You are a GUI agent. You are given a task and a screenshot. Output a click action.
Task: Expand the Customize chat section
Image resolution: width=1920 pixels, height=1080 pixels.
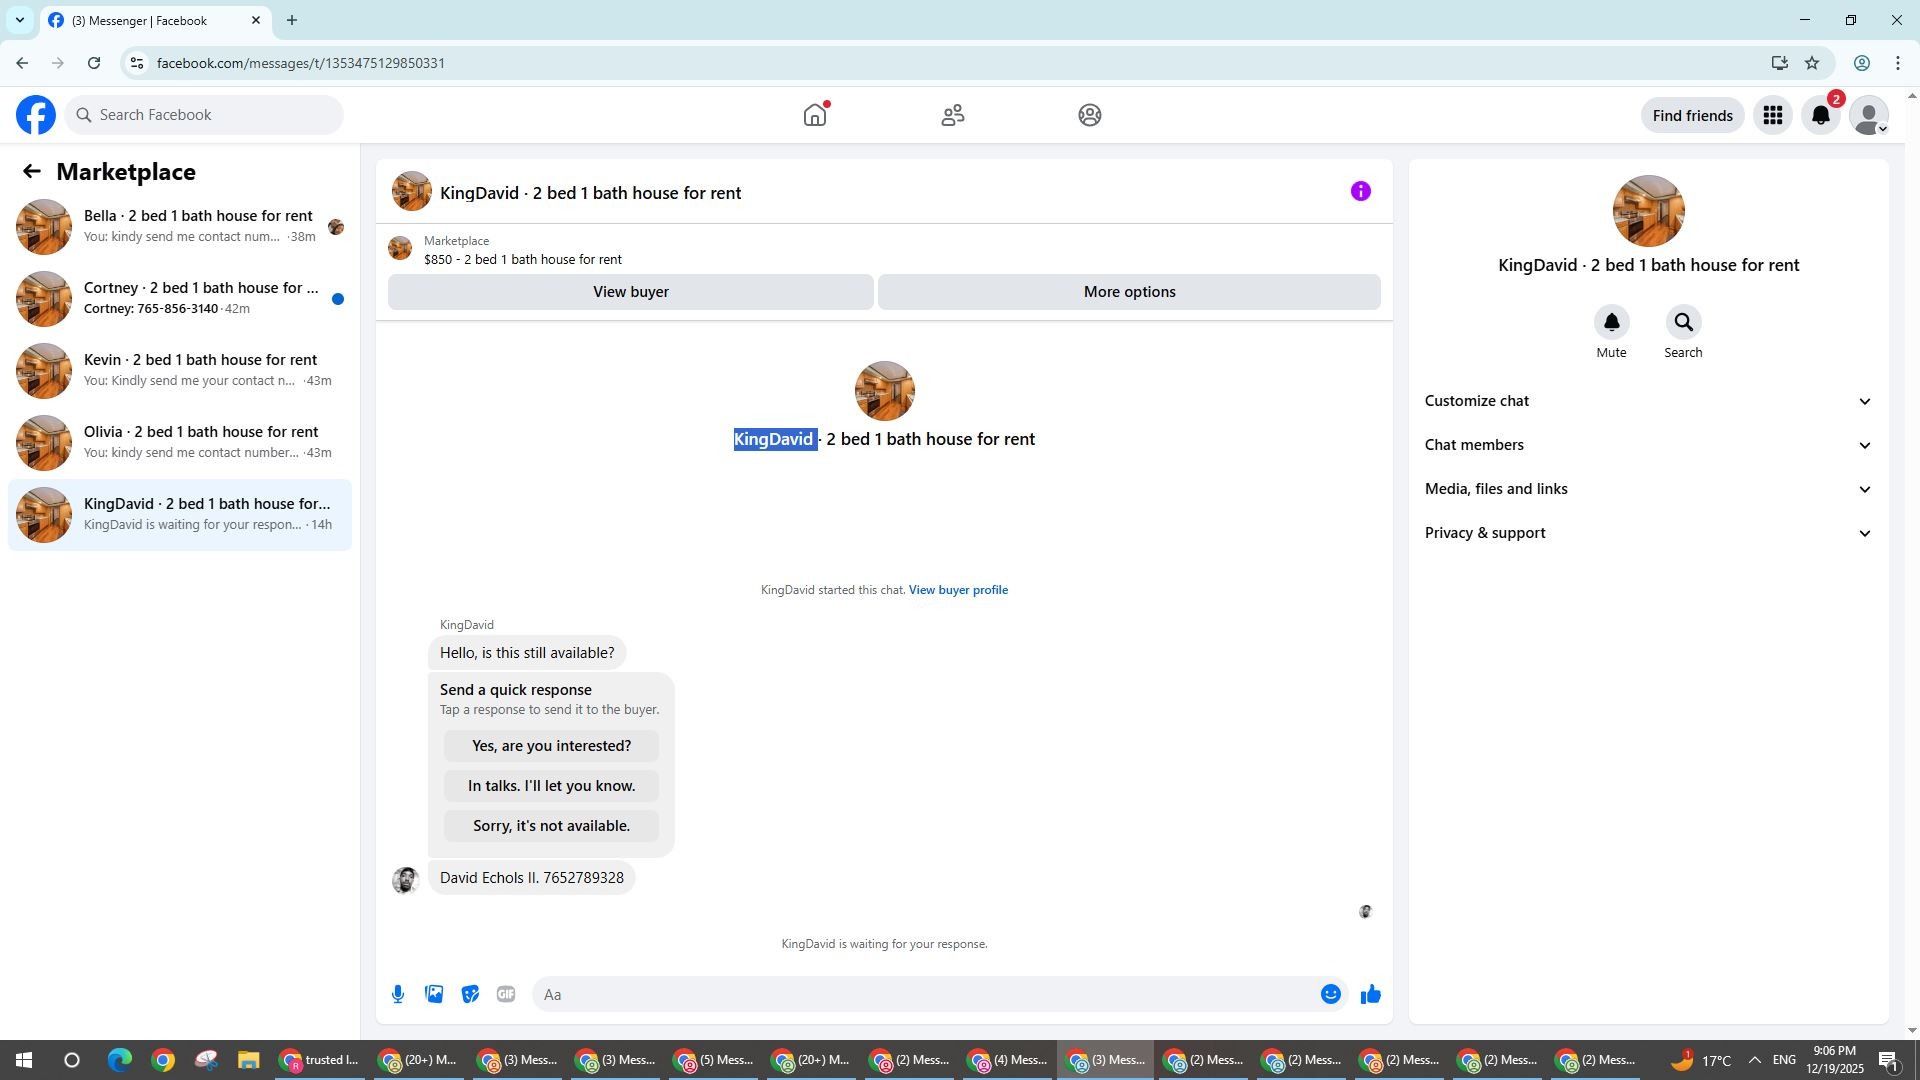coord(1647,401)
